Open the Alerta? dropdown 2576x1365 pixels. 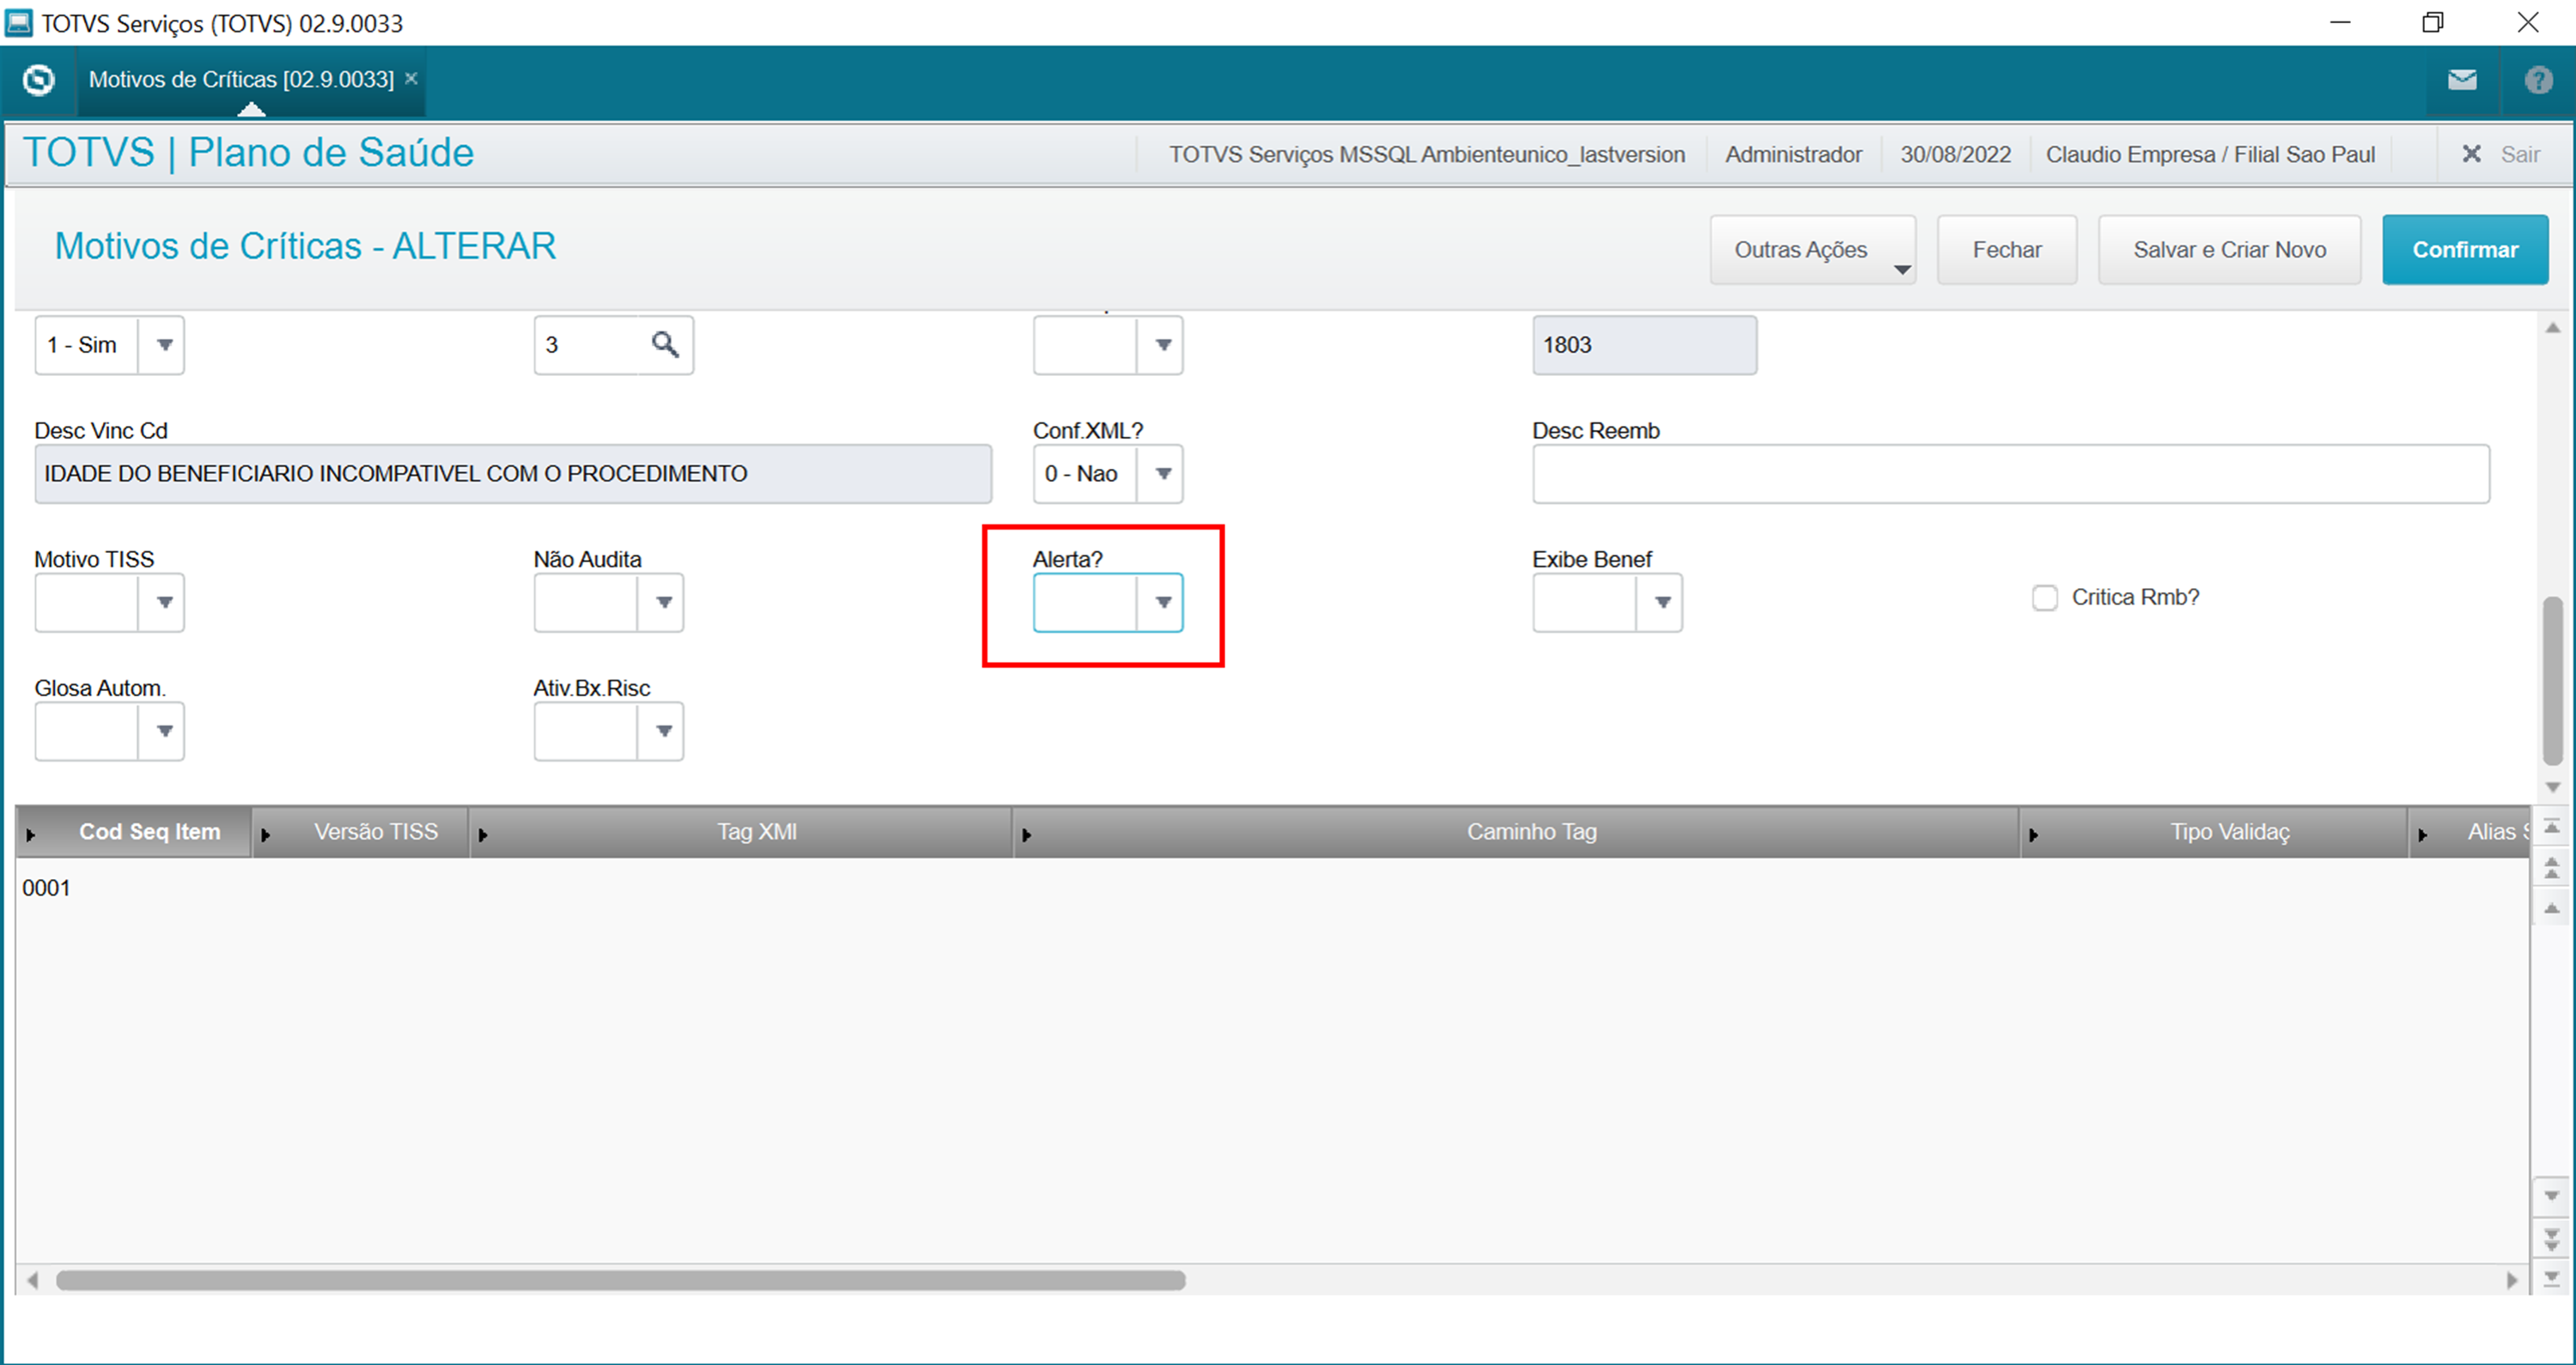1162,602
